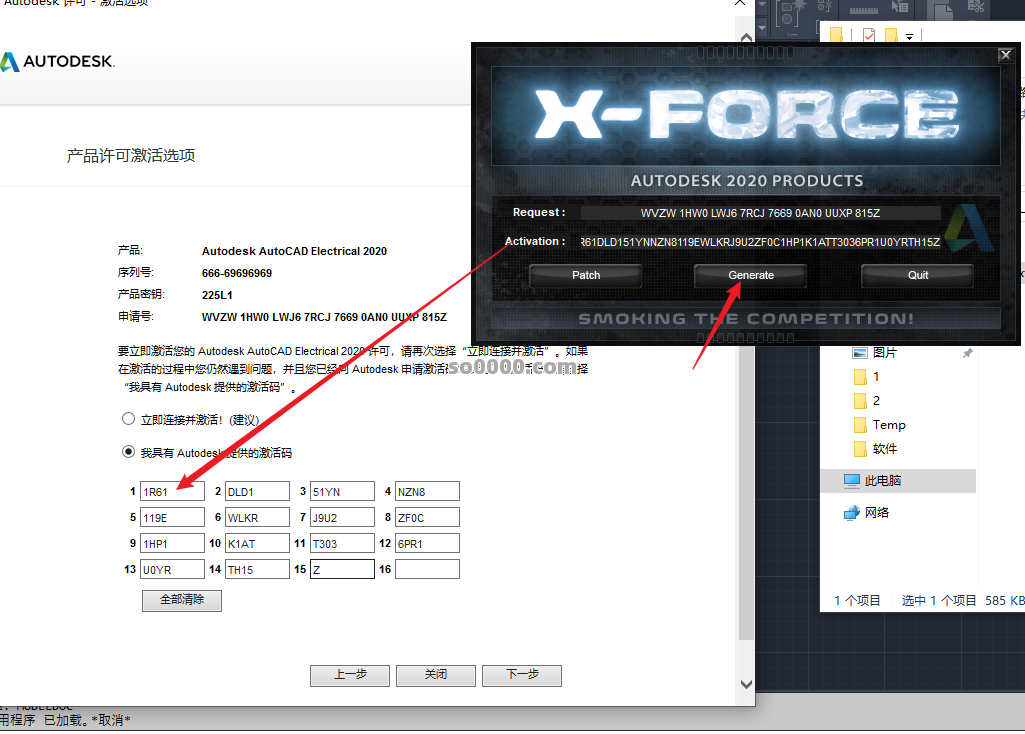The width and height of the screenshot is (1025, 734).
Task: Click activation box 10 containing K1AT
Action: (258, 543)
